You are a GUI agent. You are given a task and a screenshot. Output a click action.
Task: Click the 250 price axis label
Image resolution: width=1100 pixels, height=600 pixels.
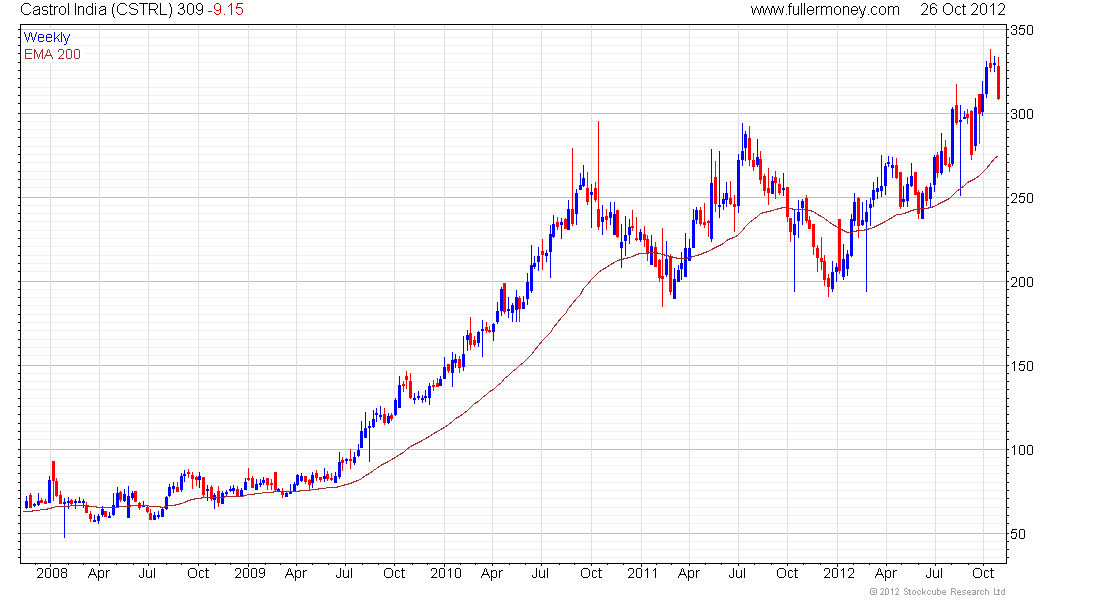[1022, 198]
